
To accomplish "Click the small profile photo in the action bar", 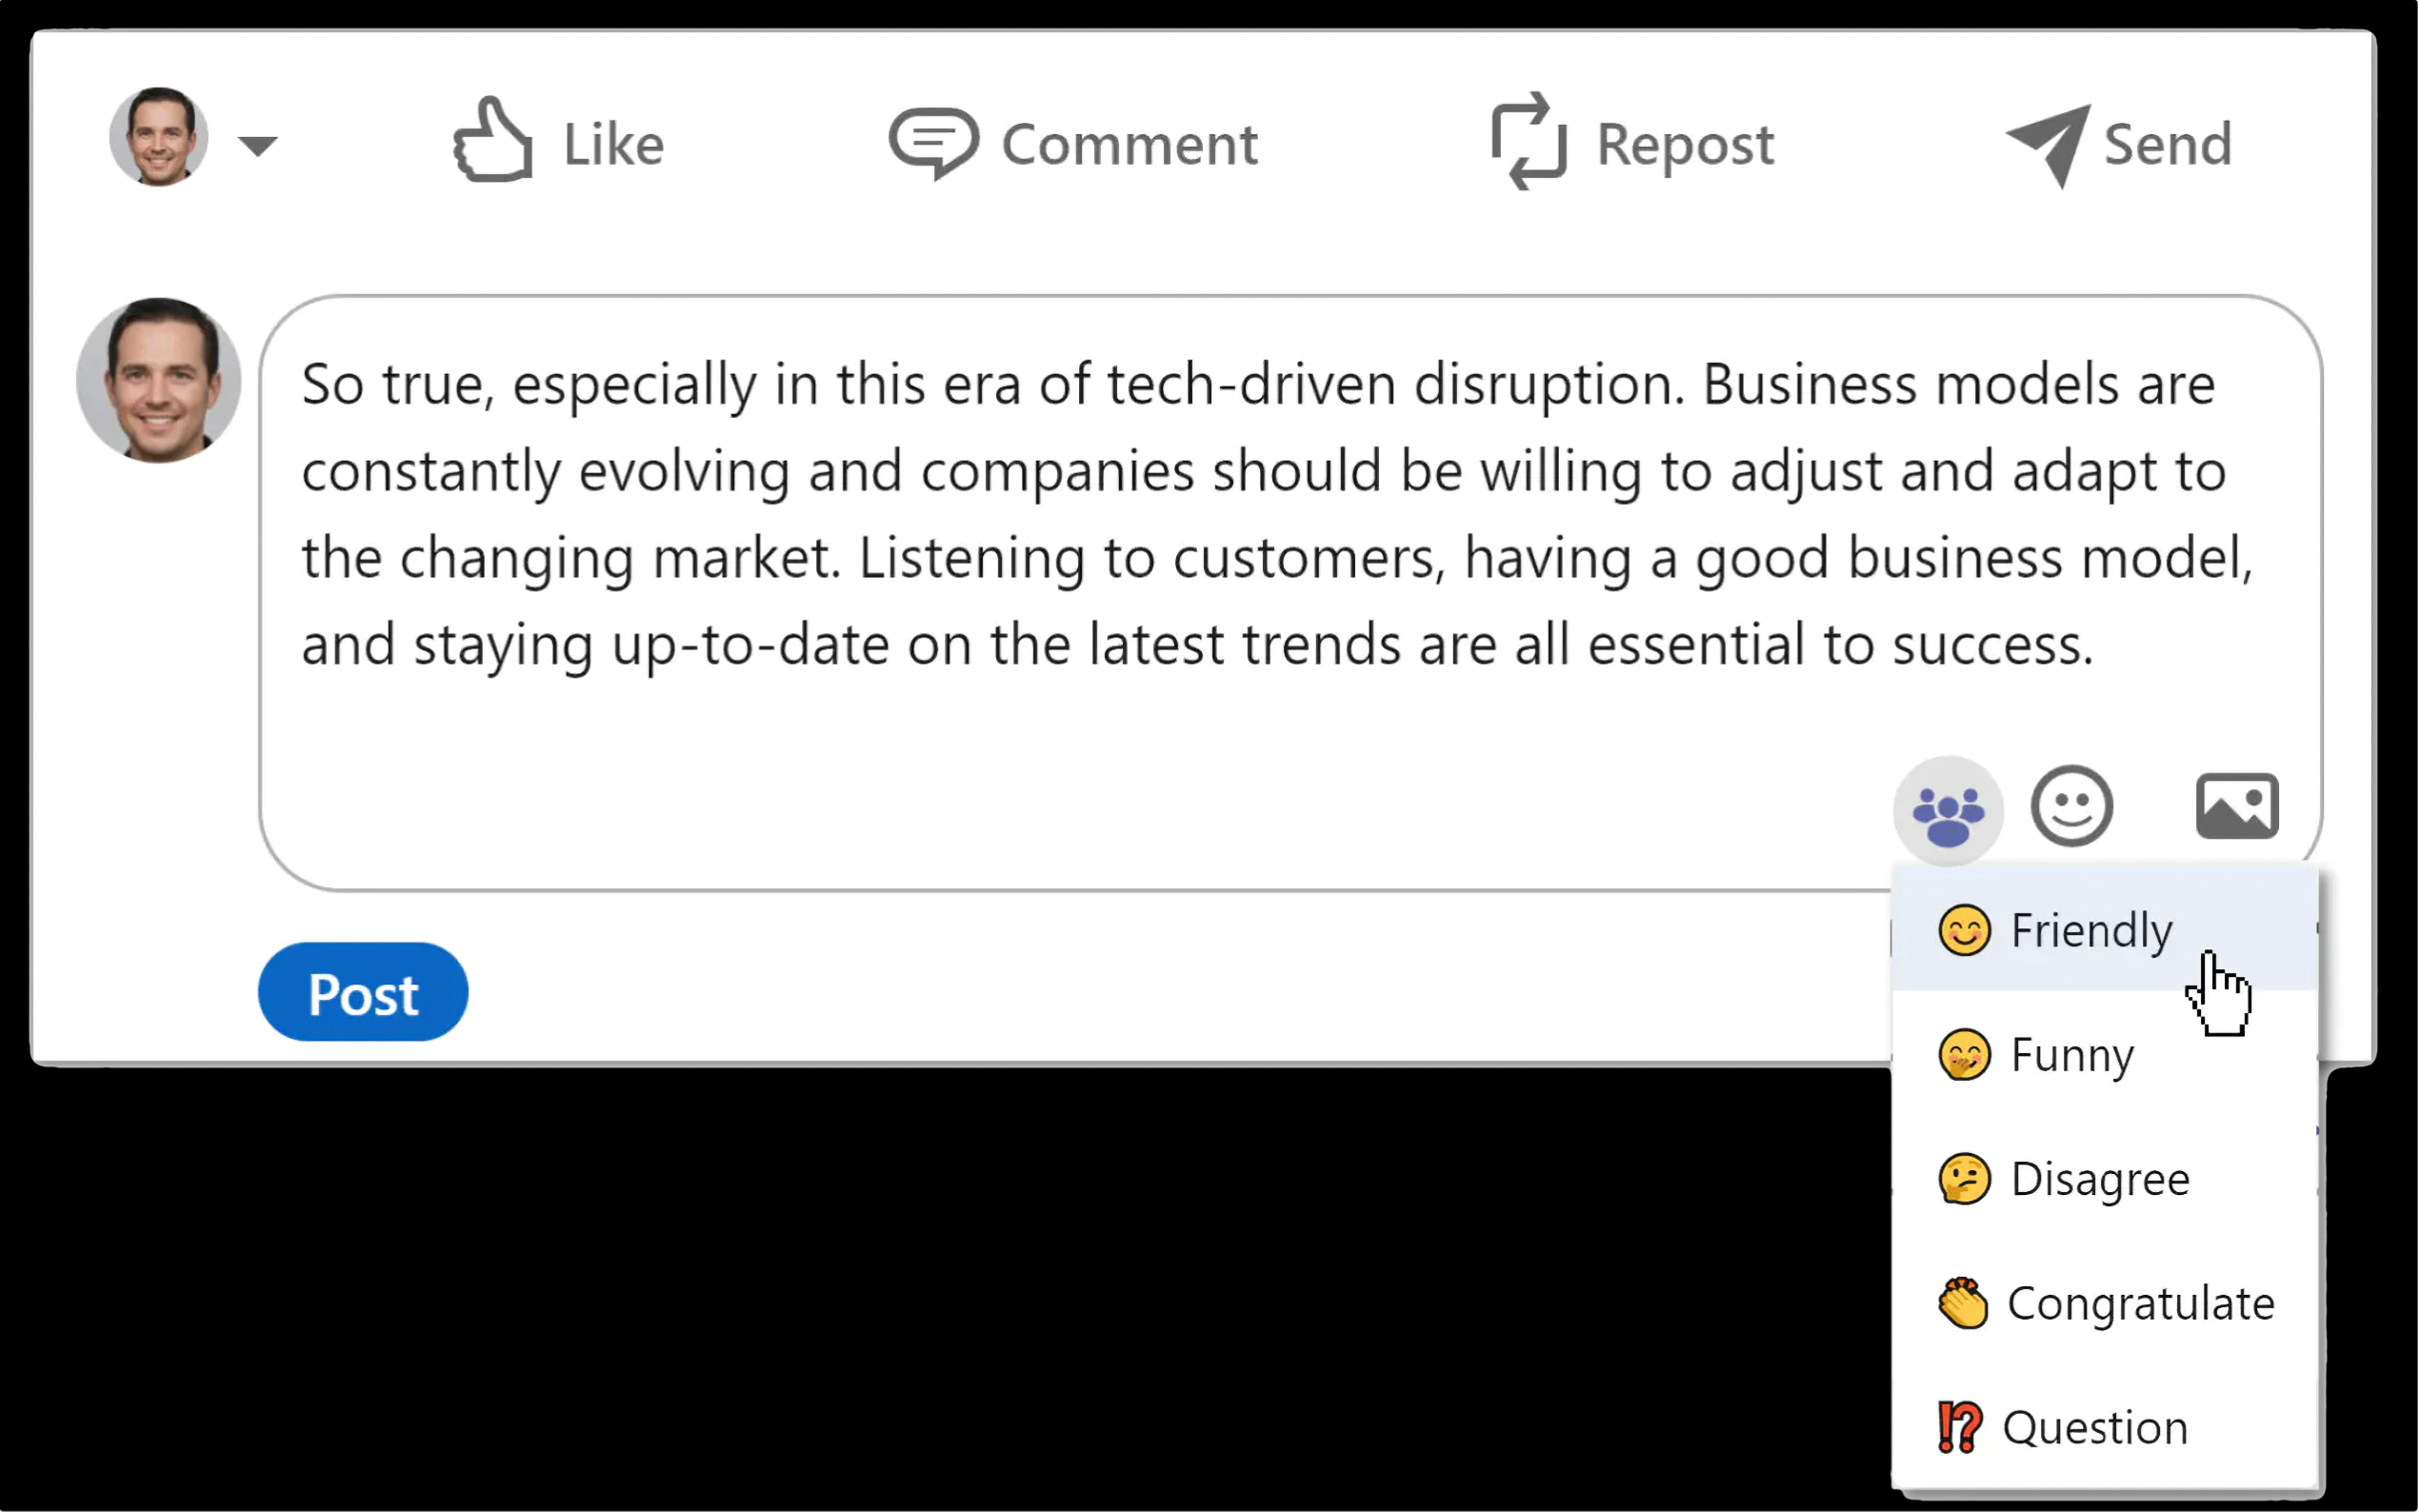I will tap(158, 137).
